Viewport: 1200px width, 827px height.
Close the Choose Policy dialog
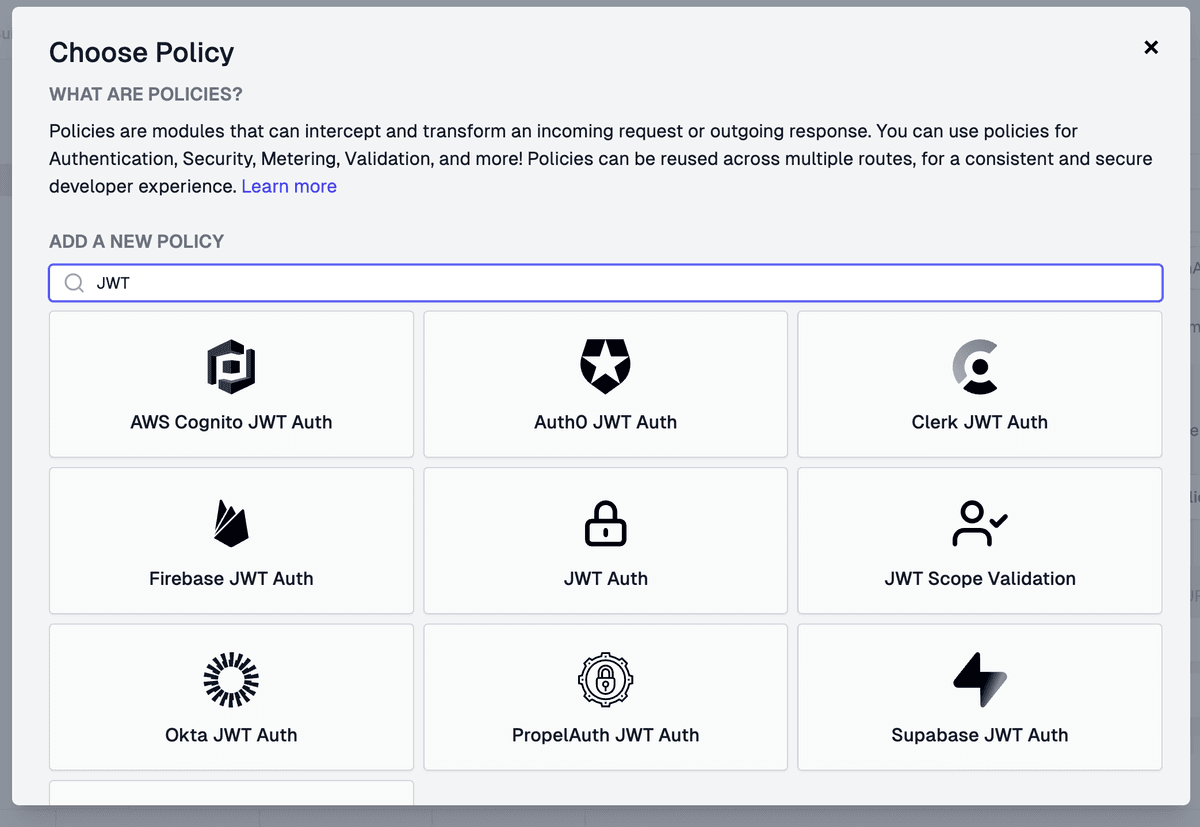1151,47
